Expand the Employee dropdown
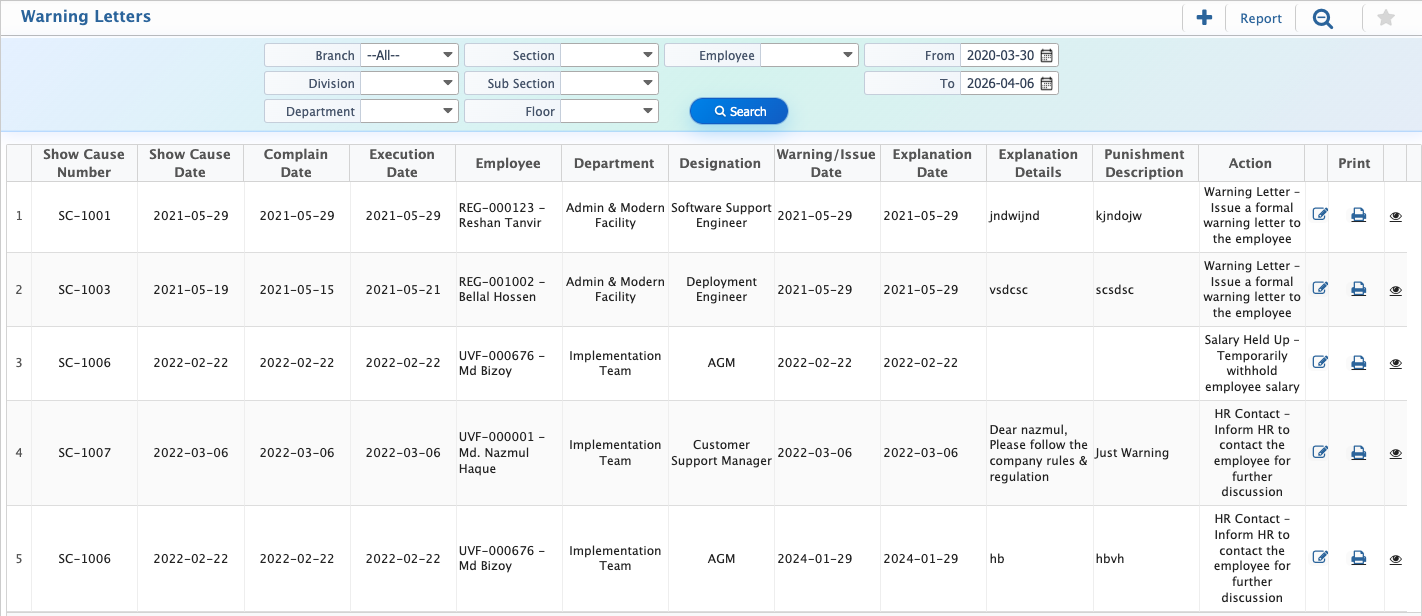 pos(809,56)
